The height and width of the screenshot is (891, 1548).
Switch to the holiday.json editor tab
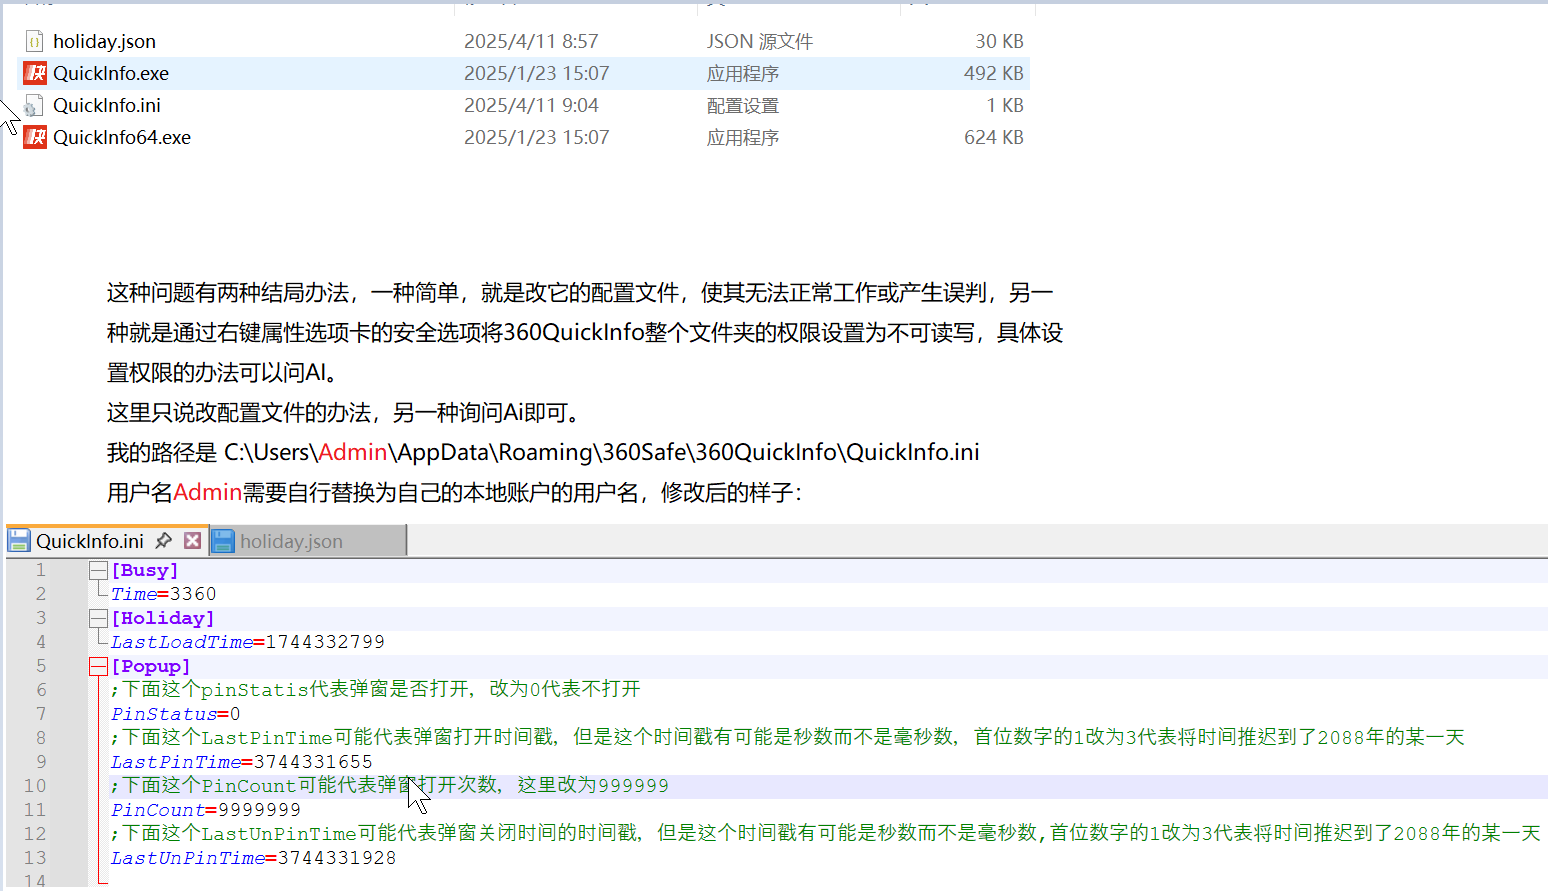tap(308, 541)
